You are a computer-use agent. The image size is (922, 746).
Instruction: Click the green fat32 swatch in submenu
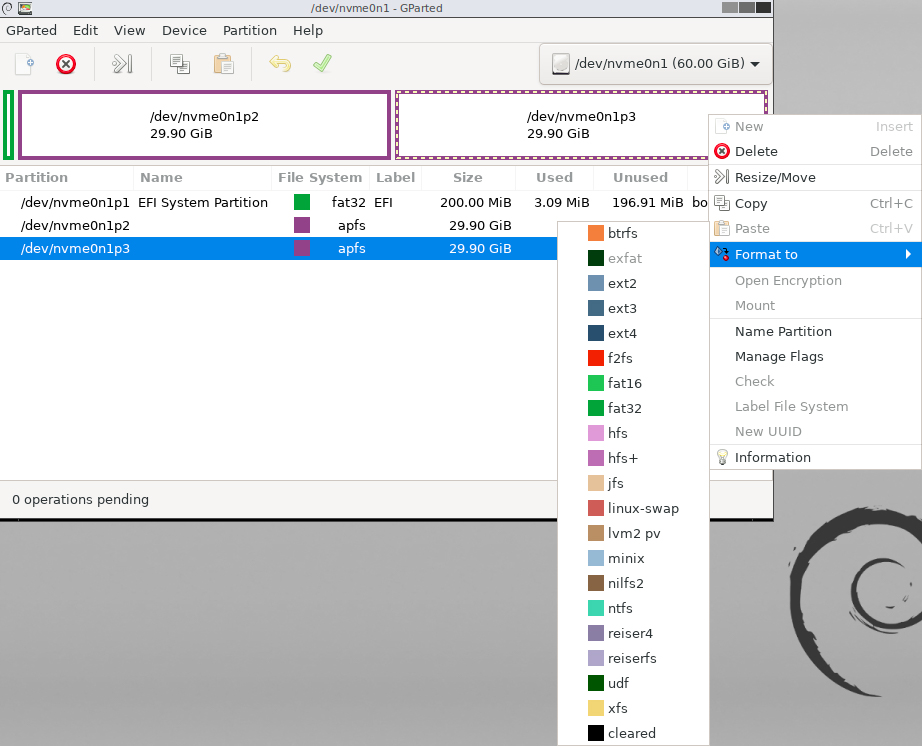(x=596, y=408)
